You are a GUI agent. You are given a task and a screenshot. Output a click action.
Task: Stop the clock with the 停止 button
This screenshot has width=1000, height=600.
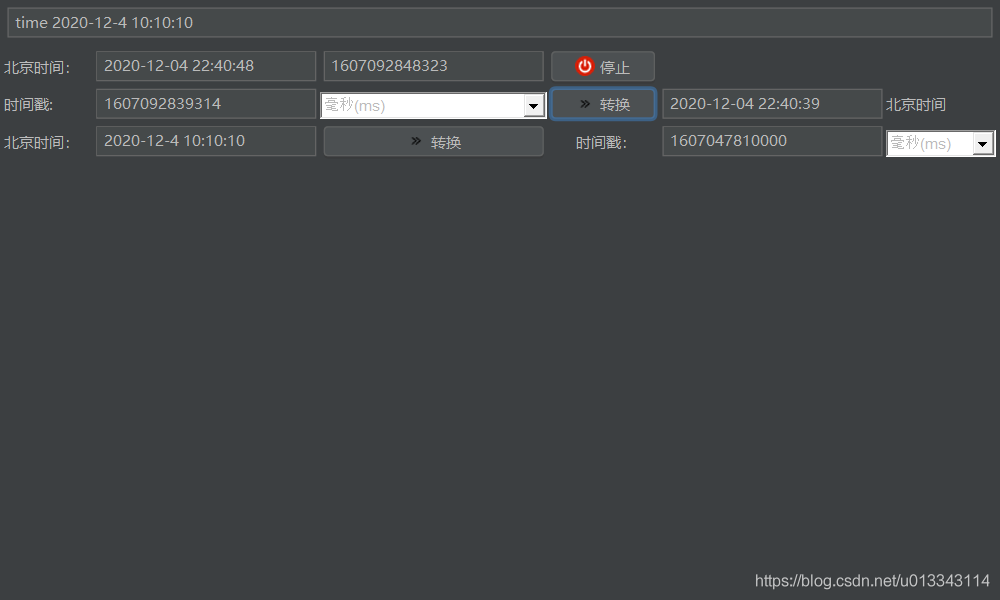(x=603, y=66)
